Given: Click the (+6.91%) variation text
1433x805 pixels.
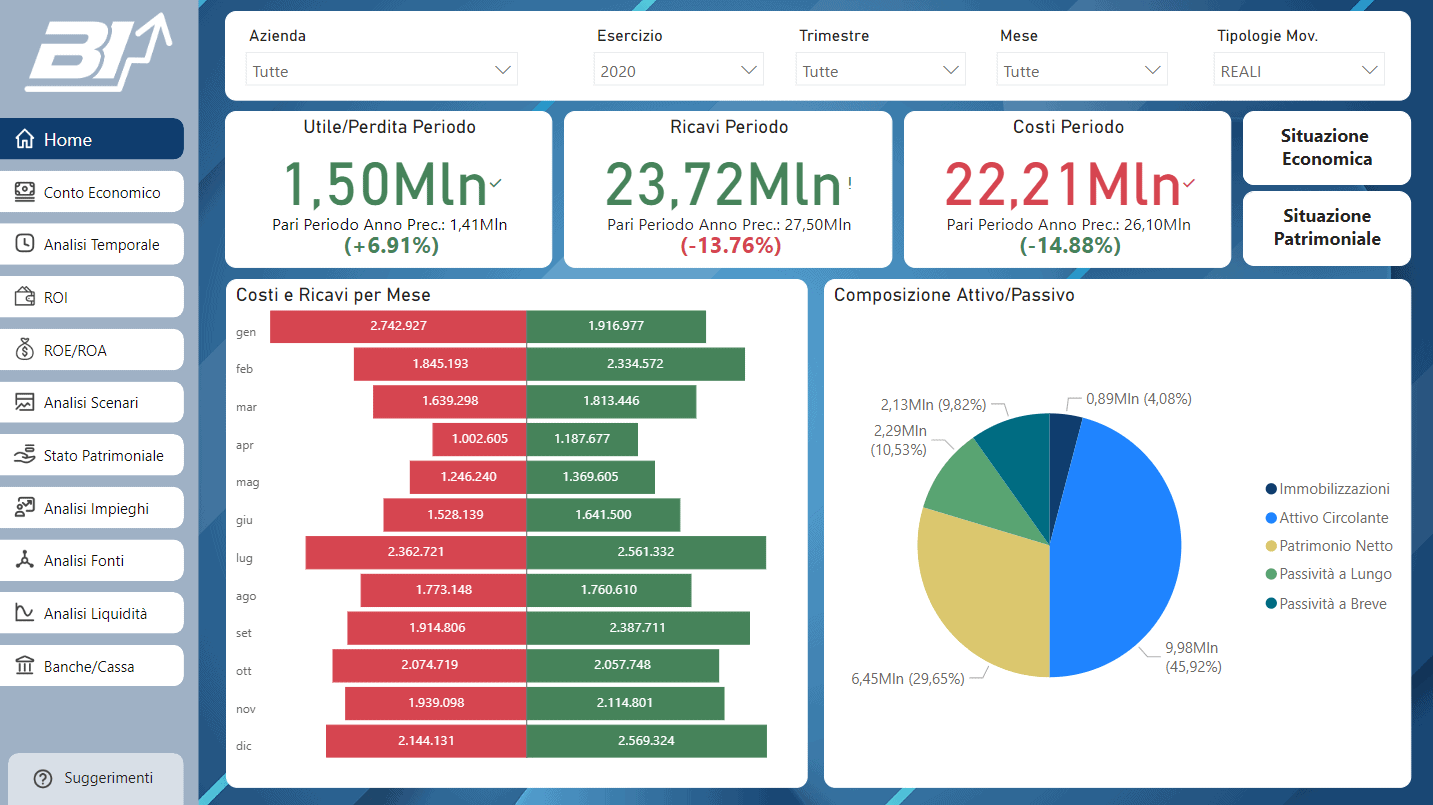Looking at the screenshot, I should coord(390,246).
